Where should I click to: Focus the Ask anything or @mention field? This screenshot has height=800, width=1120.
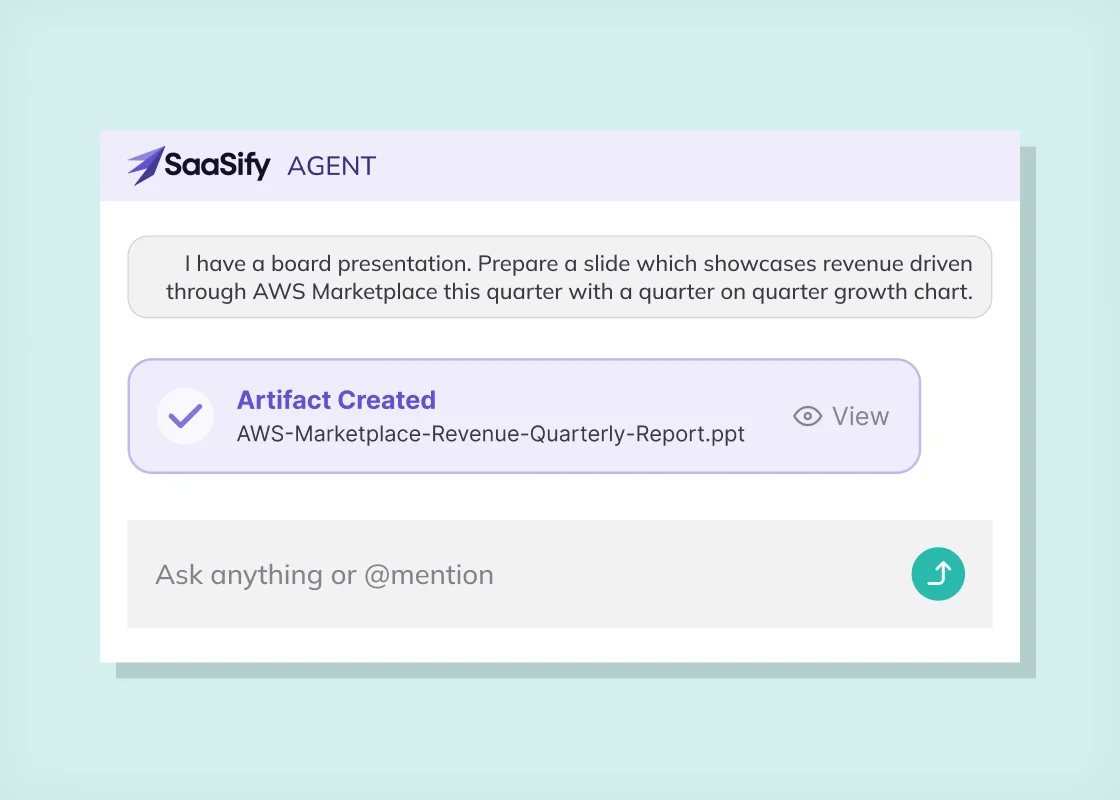click(x=560, y=574)
